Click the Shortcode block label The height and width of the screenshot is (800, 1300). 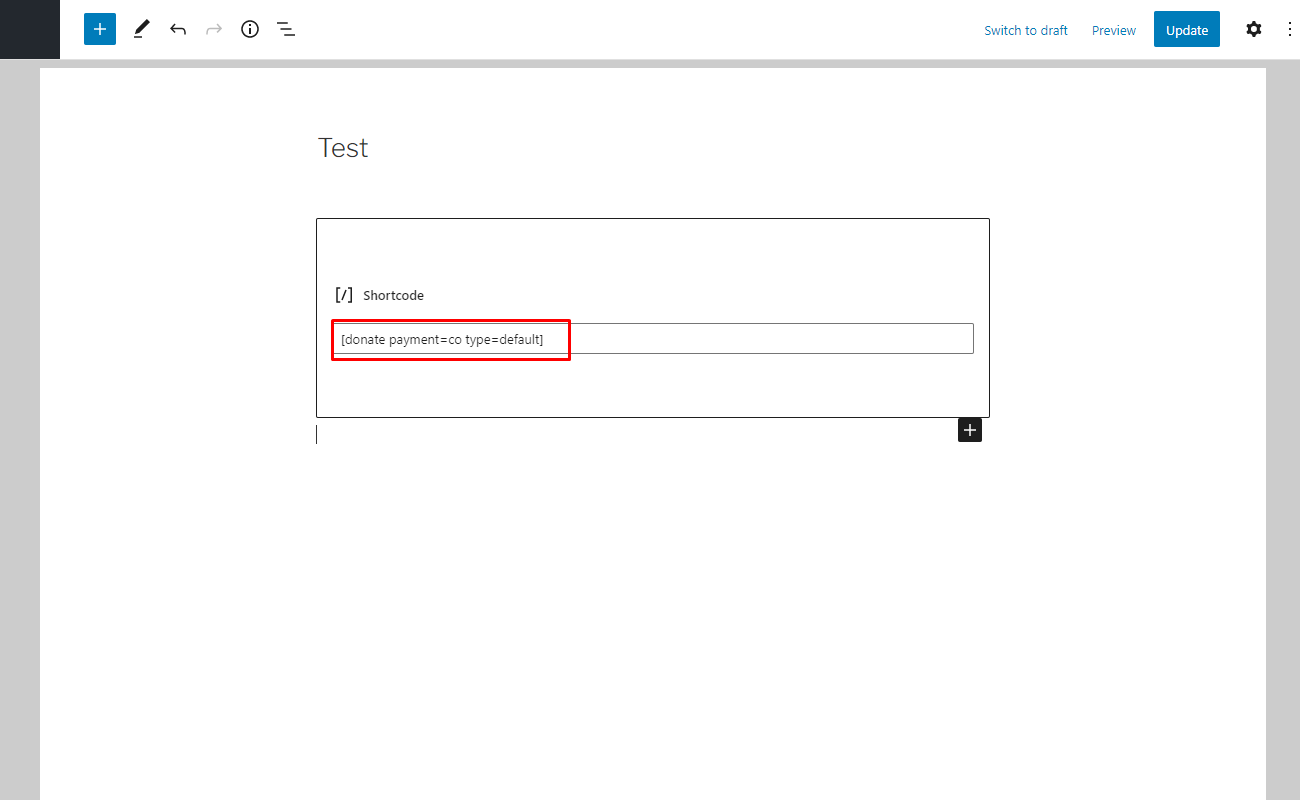click(393, 295)
